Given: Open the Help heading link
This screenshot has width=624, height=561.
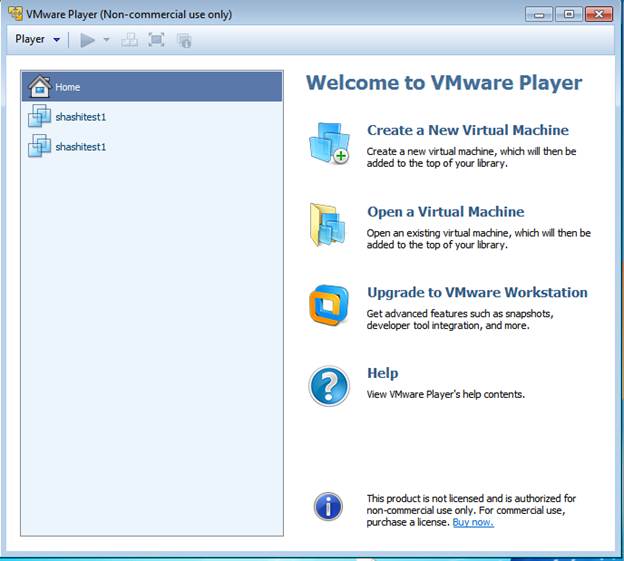Looking at the screenshot, I should tap(382, 373).
